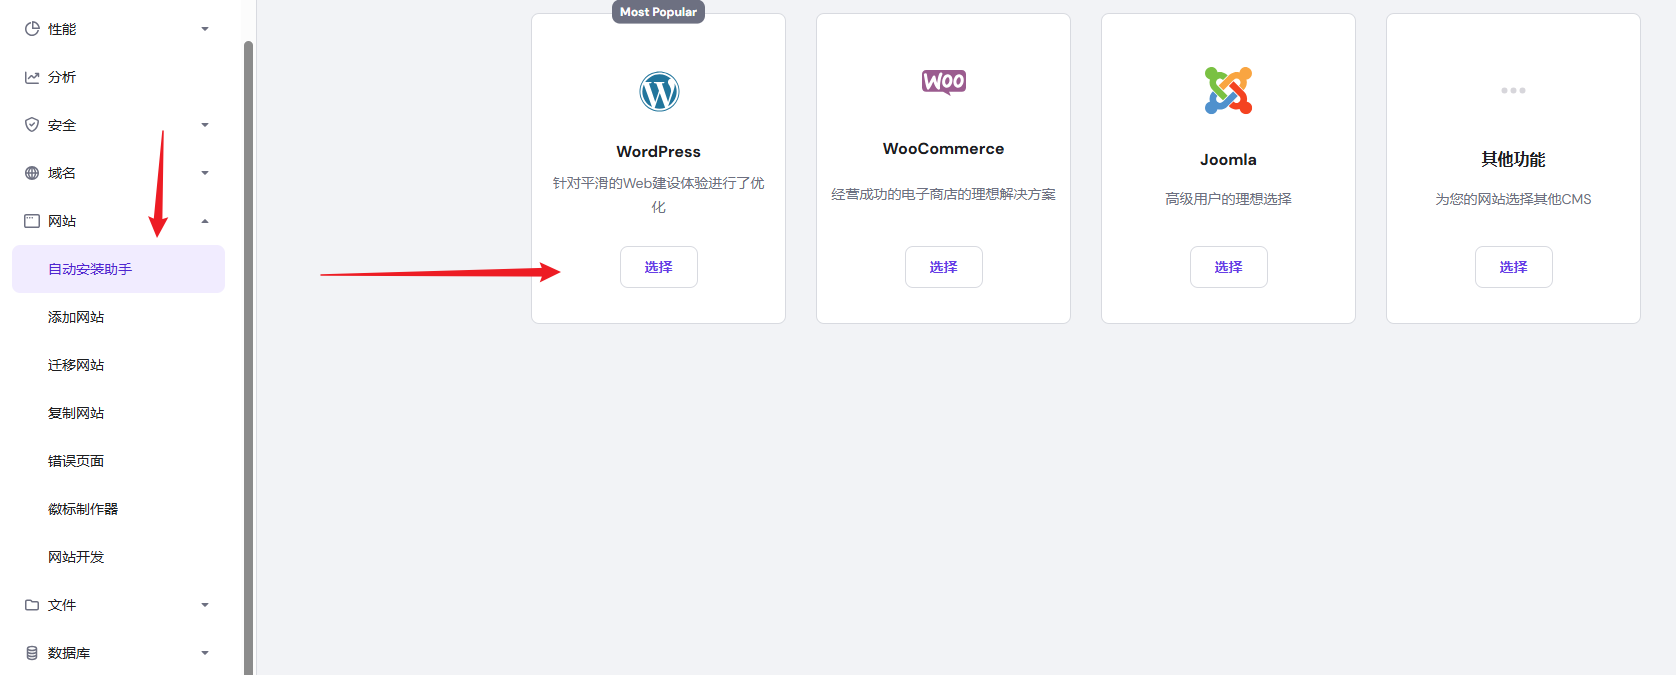Click the 数据库 sidebar label

click(69, 653)
